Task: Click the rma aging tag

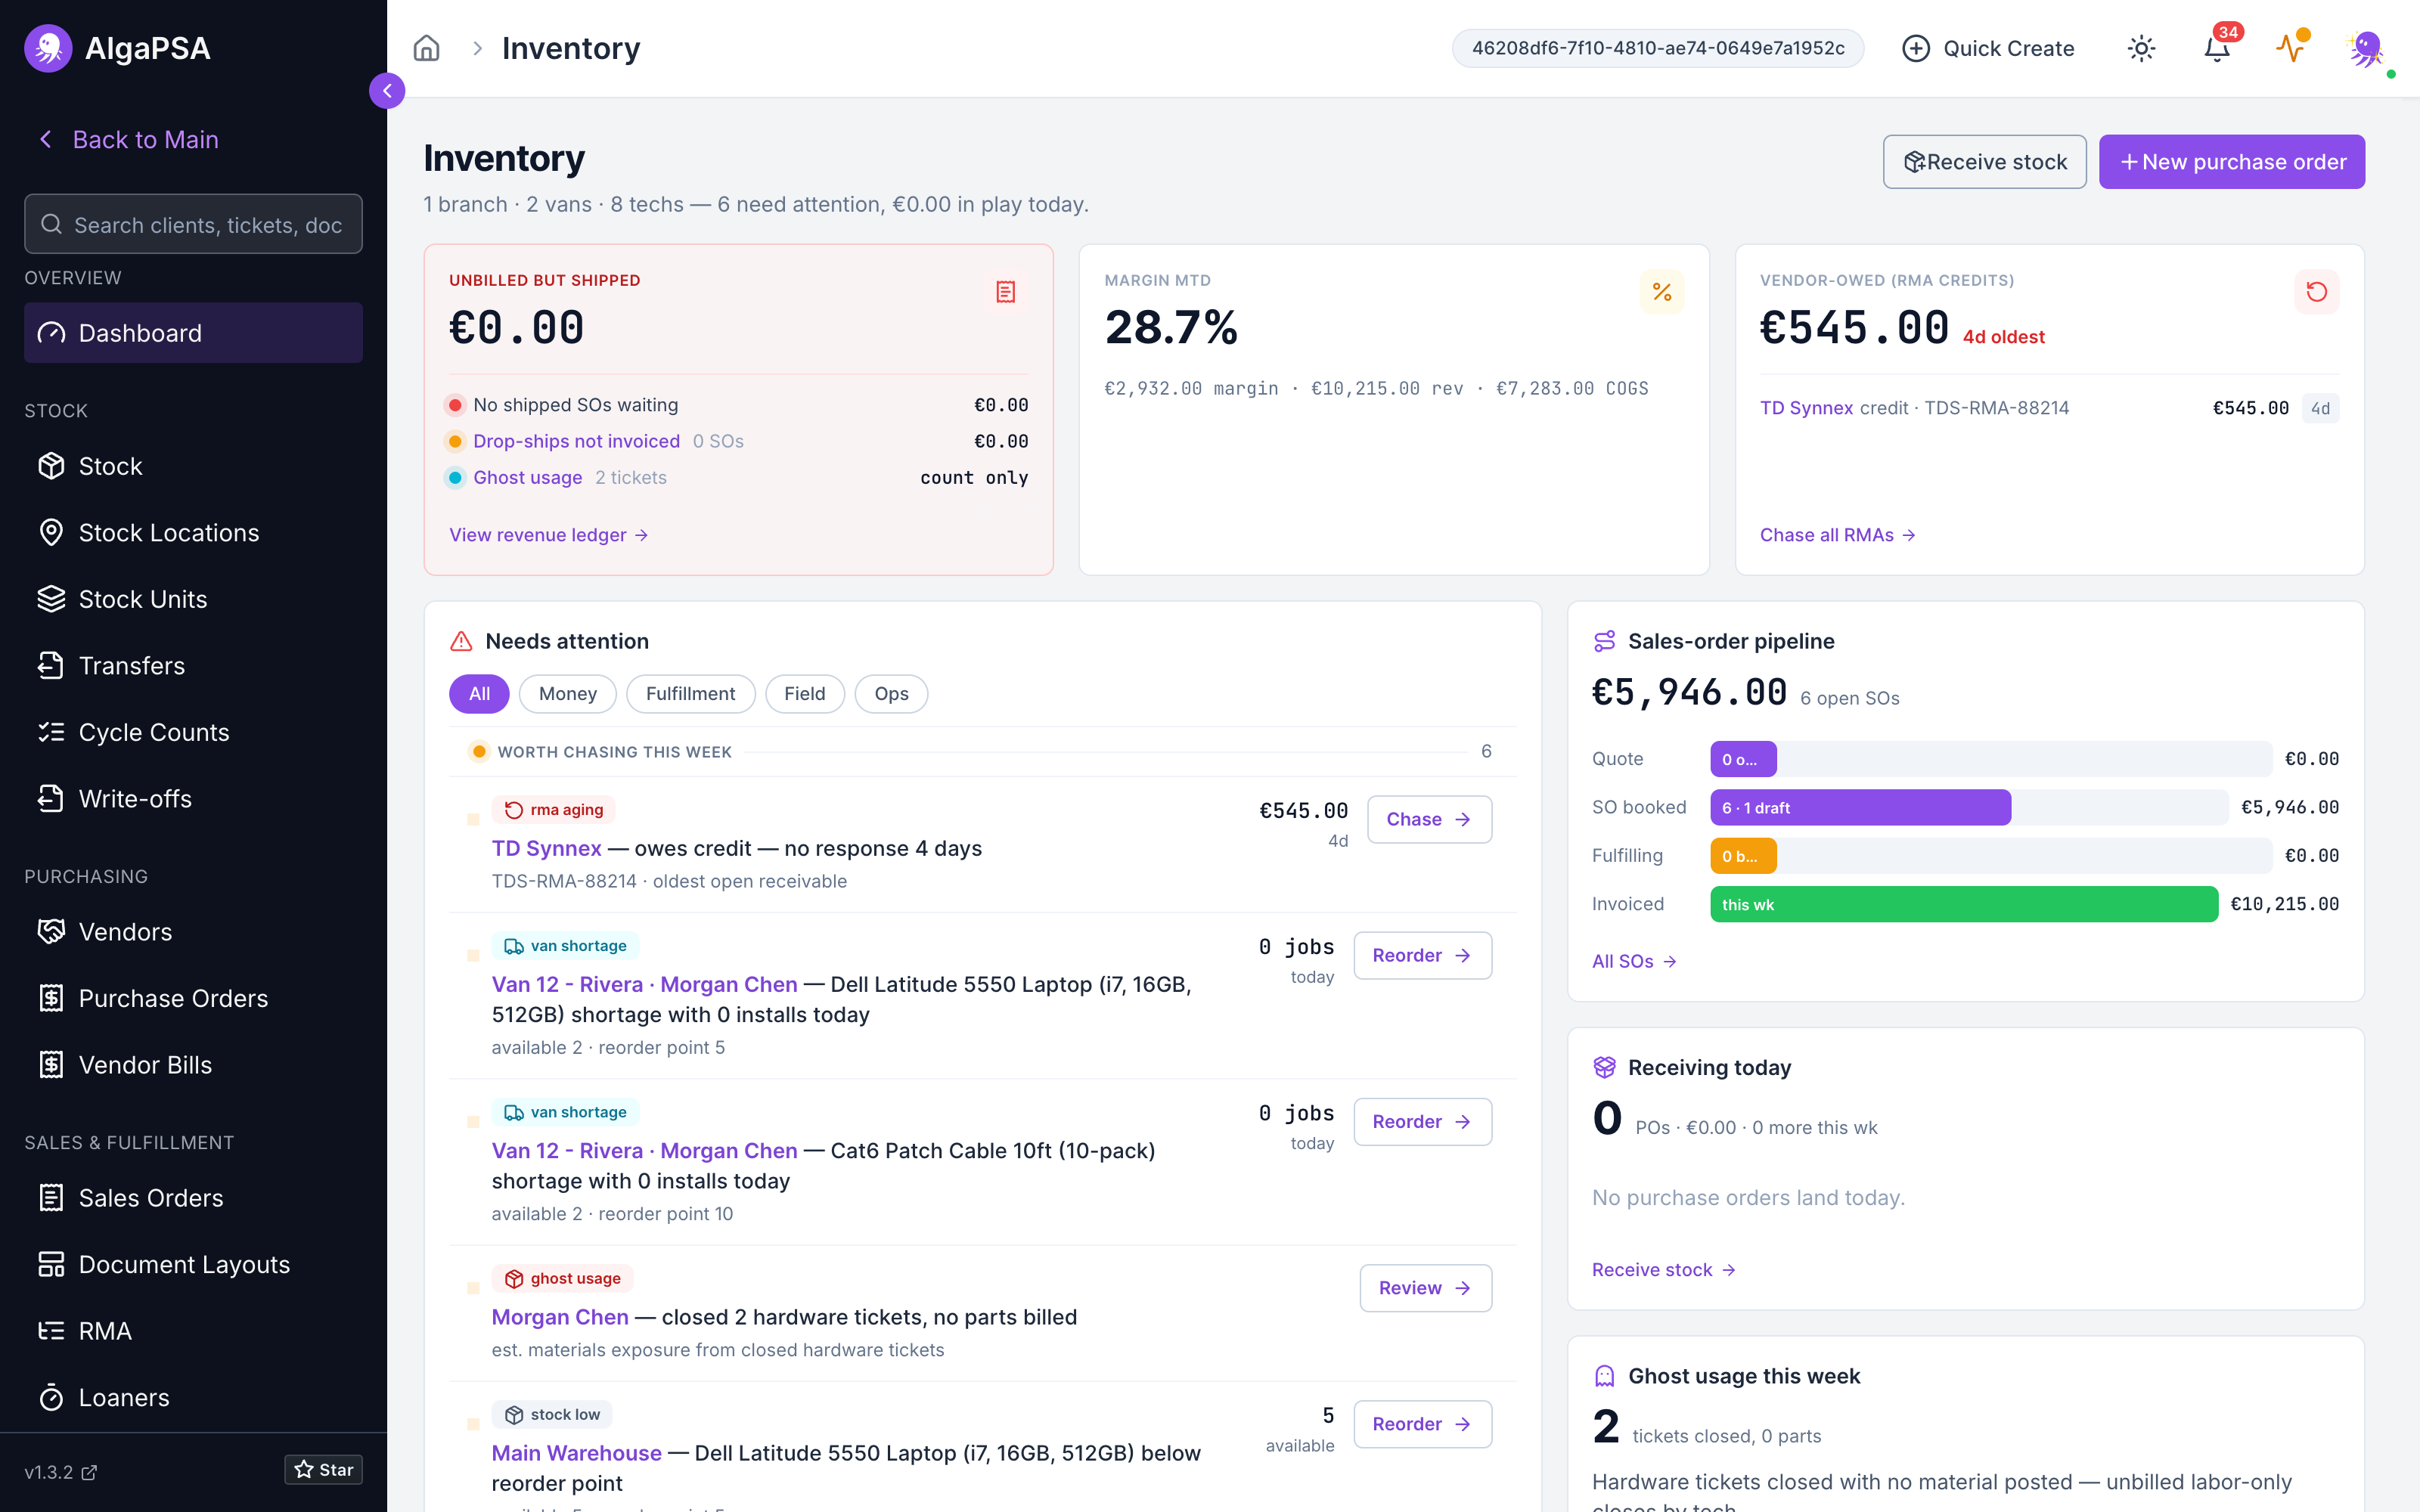Action: click(x=553, y=809)
